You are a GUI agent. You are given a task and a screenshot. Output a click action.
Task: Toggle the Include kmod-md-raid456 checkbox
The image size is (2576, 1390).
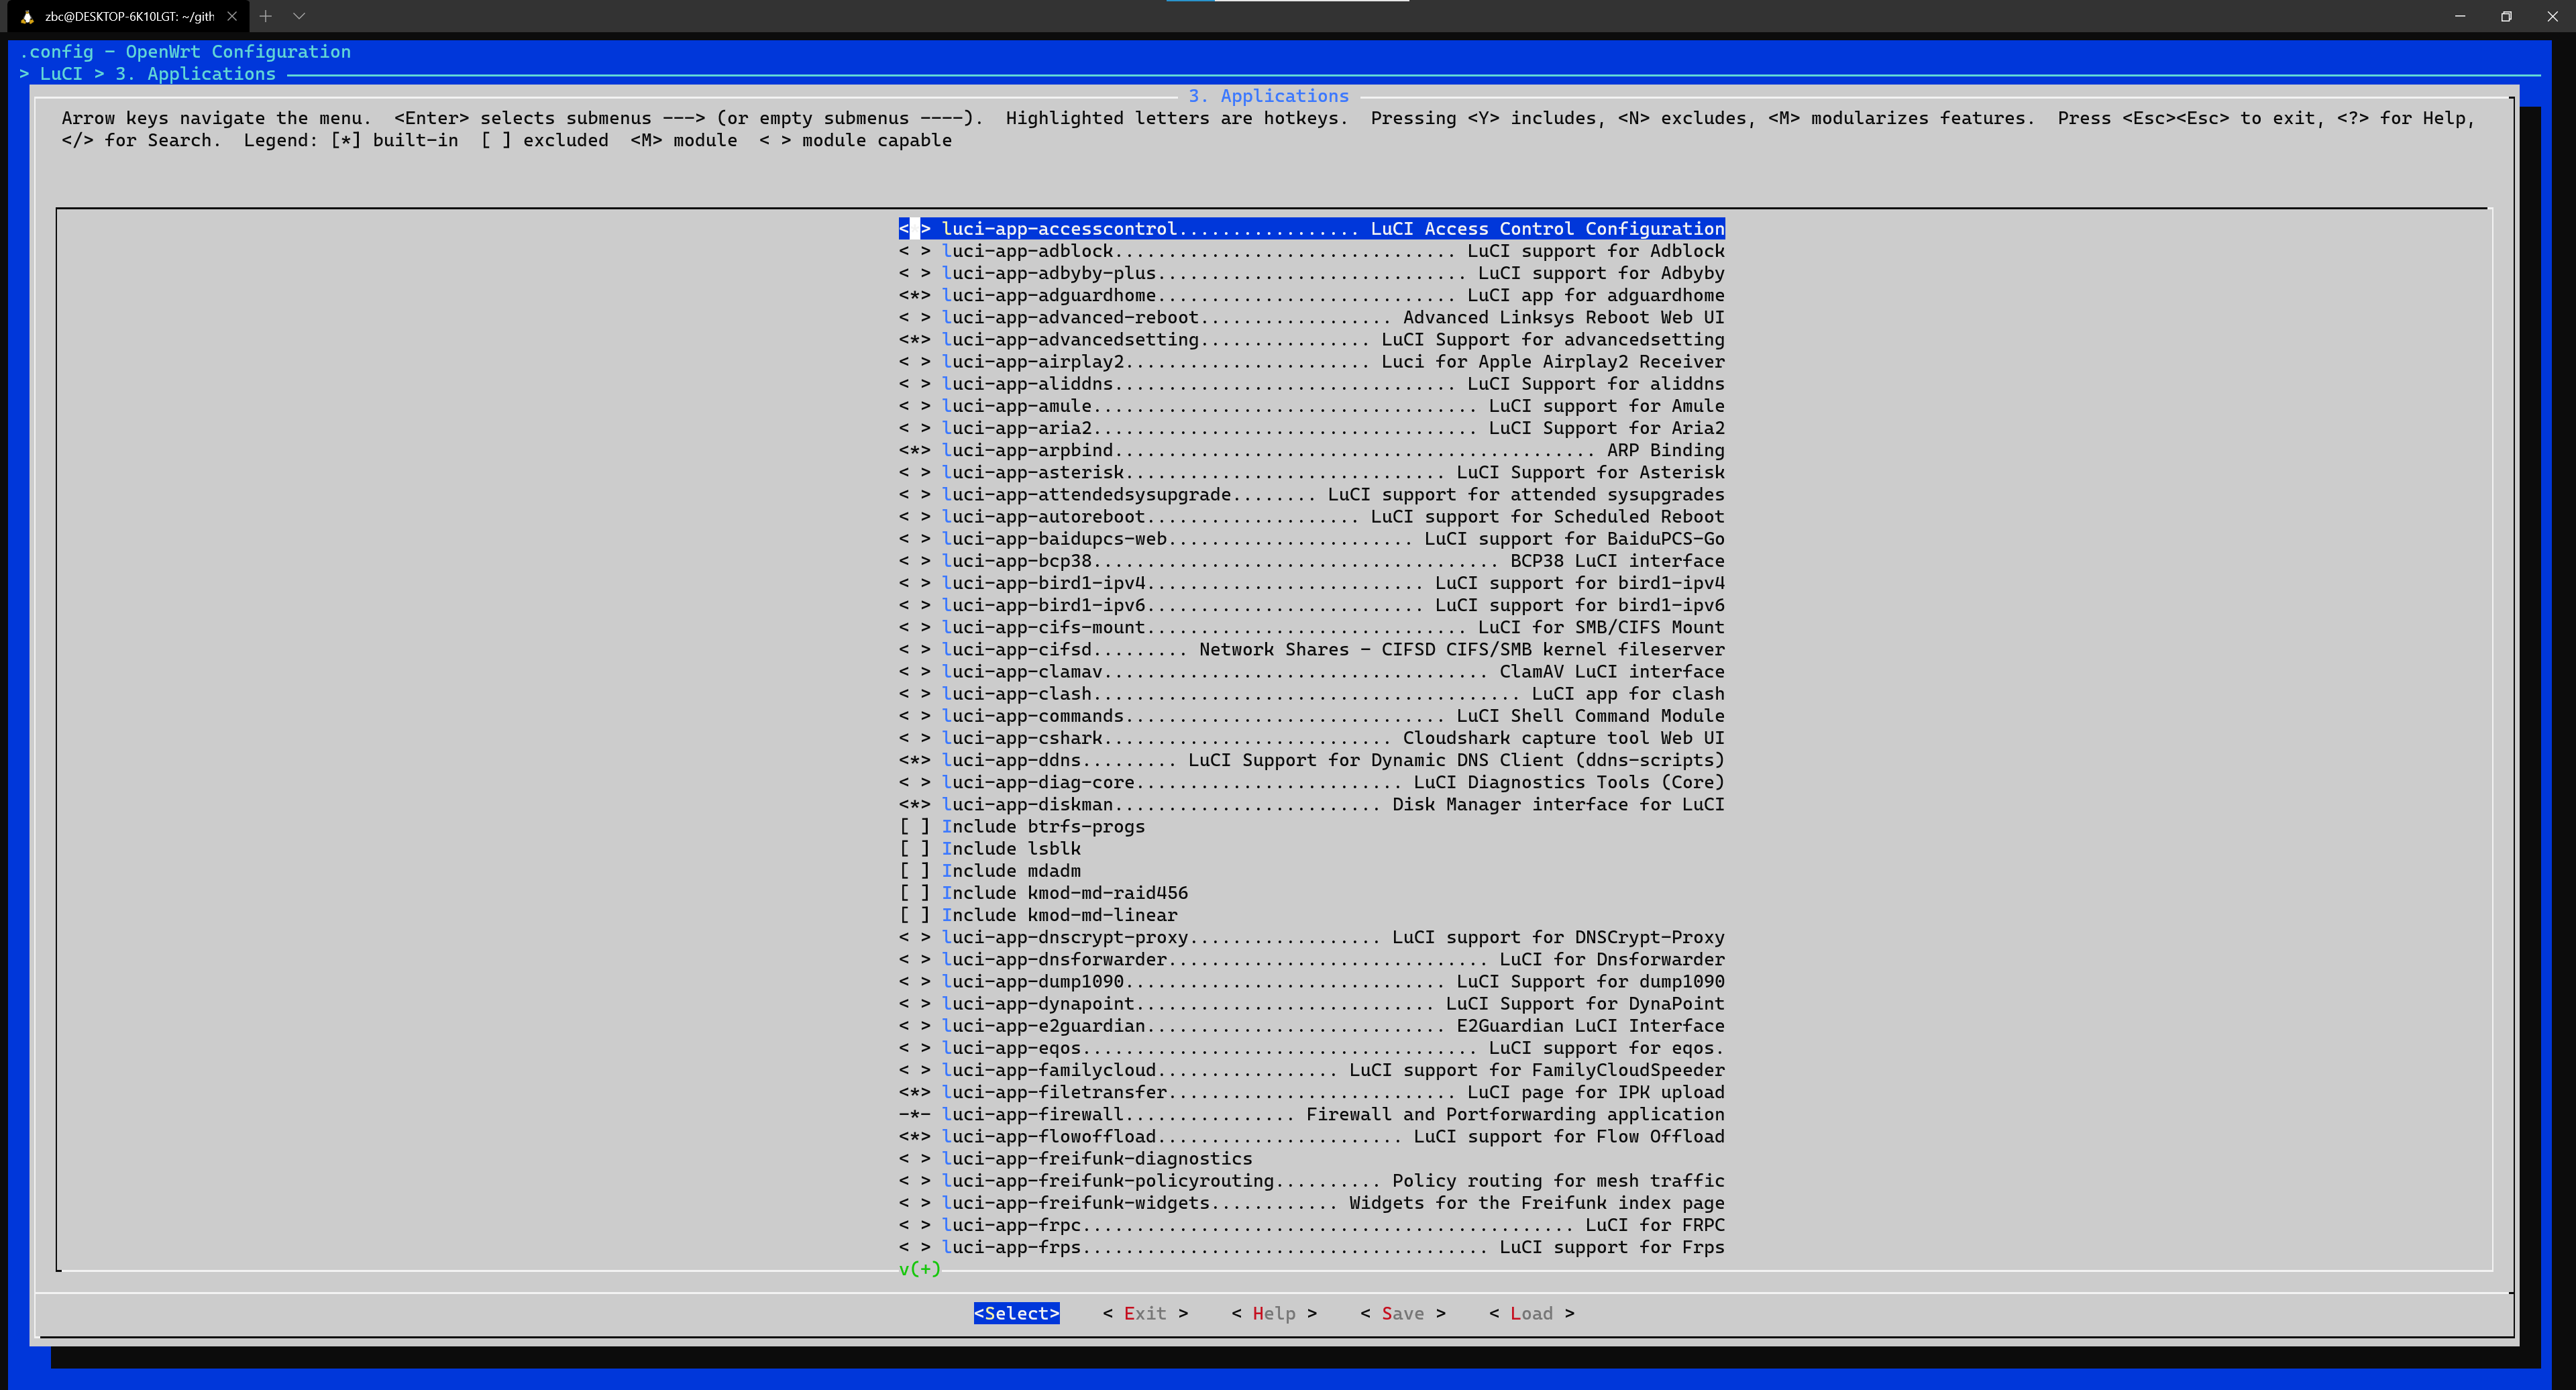pyautogui.click(x=914, y=892)
